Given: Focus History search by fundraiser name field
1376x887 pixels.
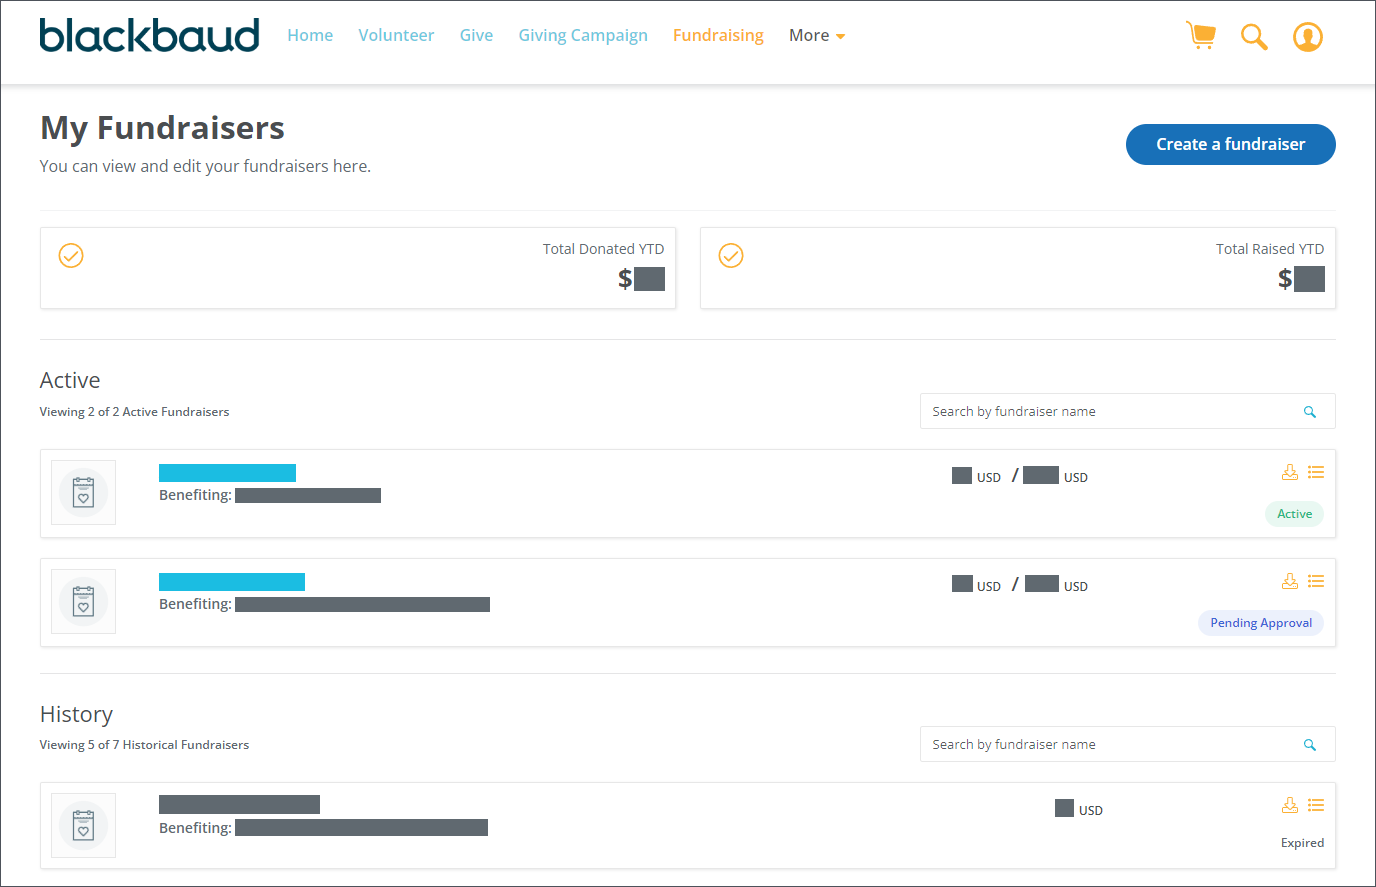Looking at the screenshot, I should [1128, 744].
